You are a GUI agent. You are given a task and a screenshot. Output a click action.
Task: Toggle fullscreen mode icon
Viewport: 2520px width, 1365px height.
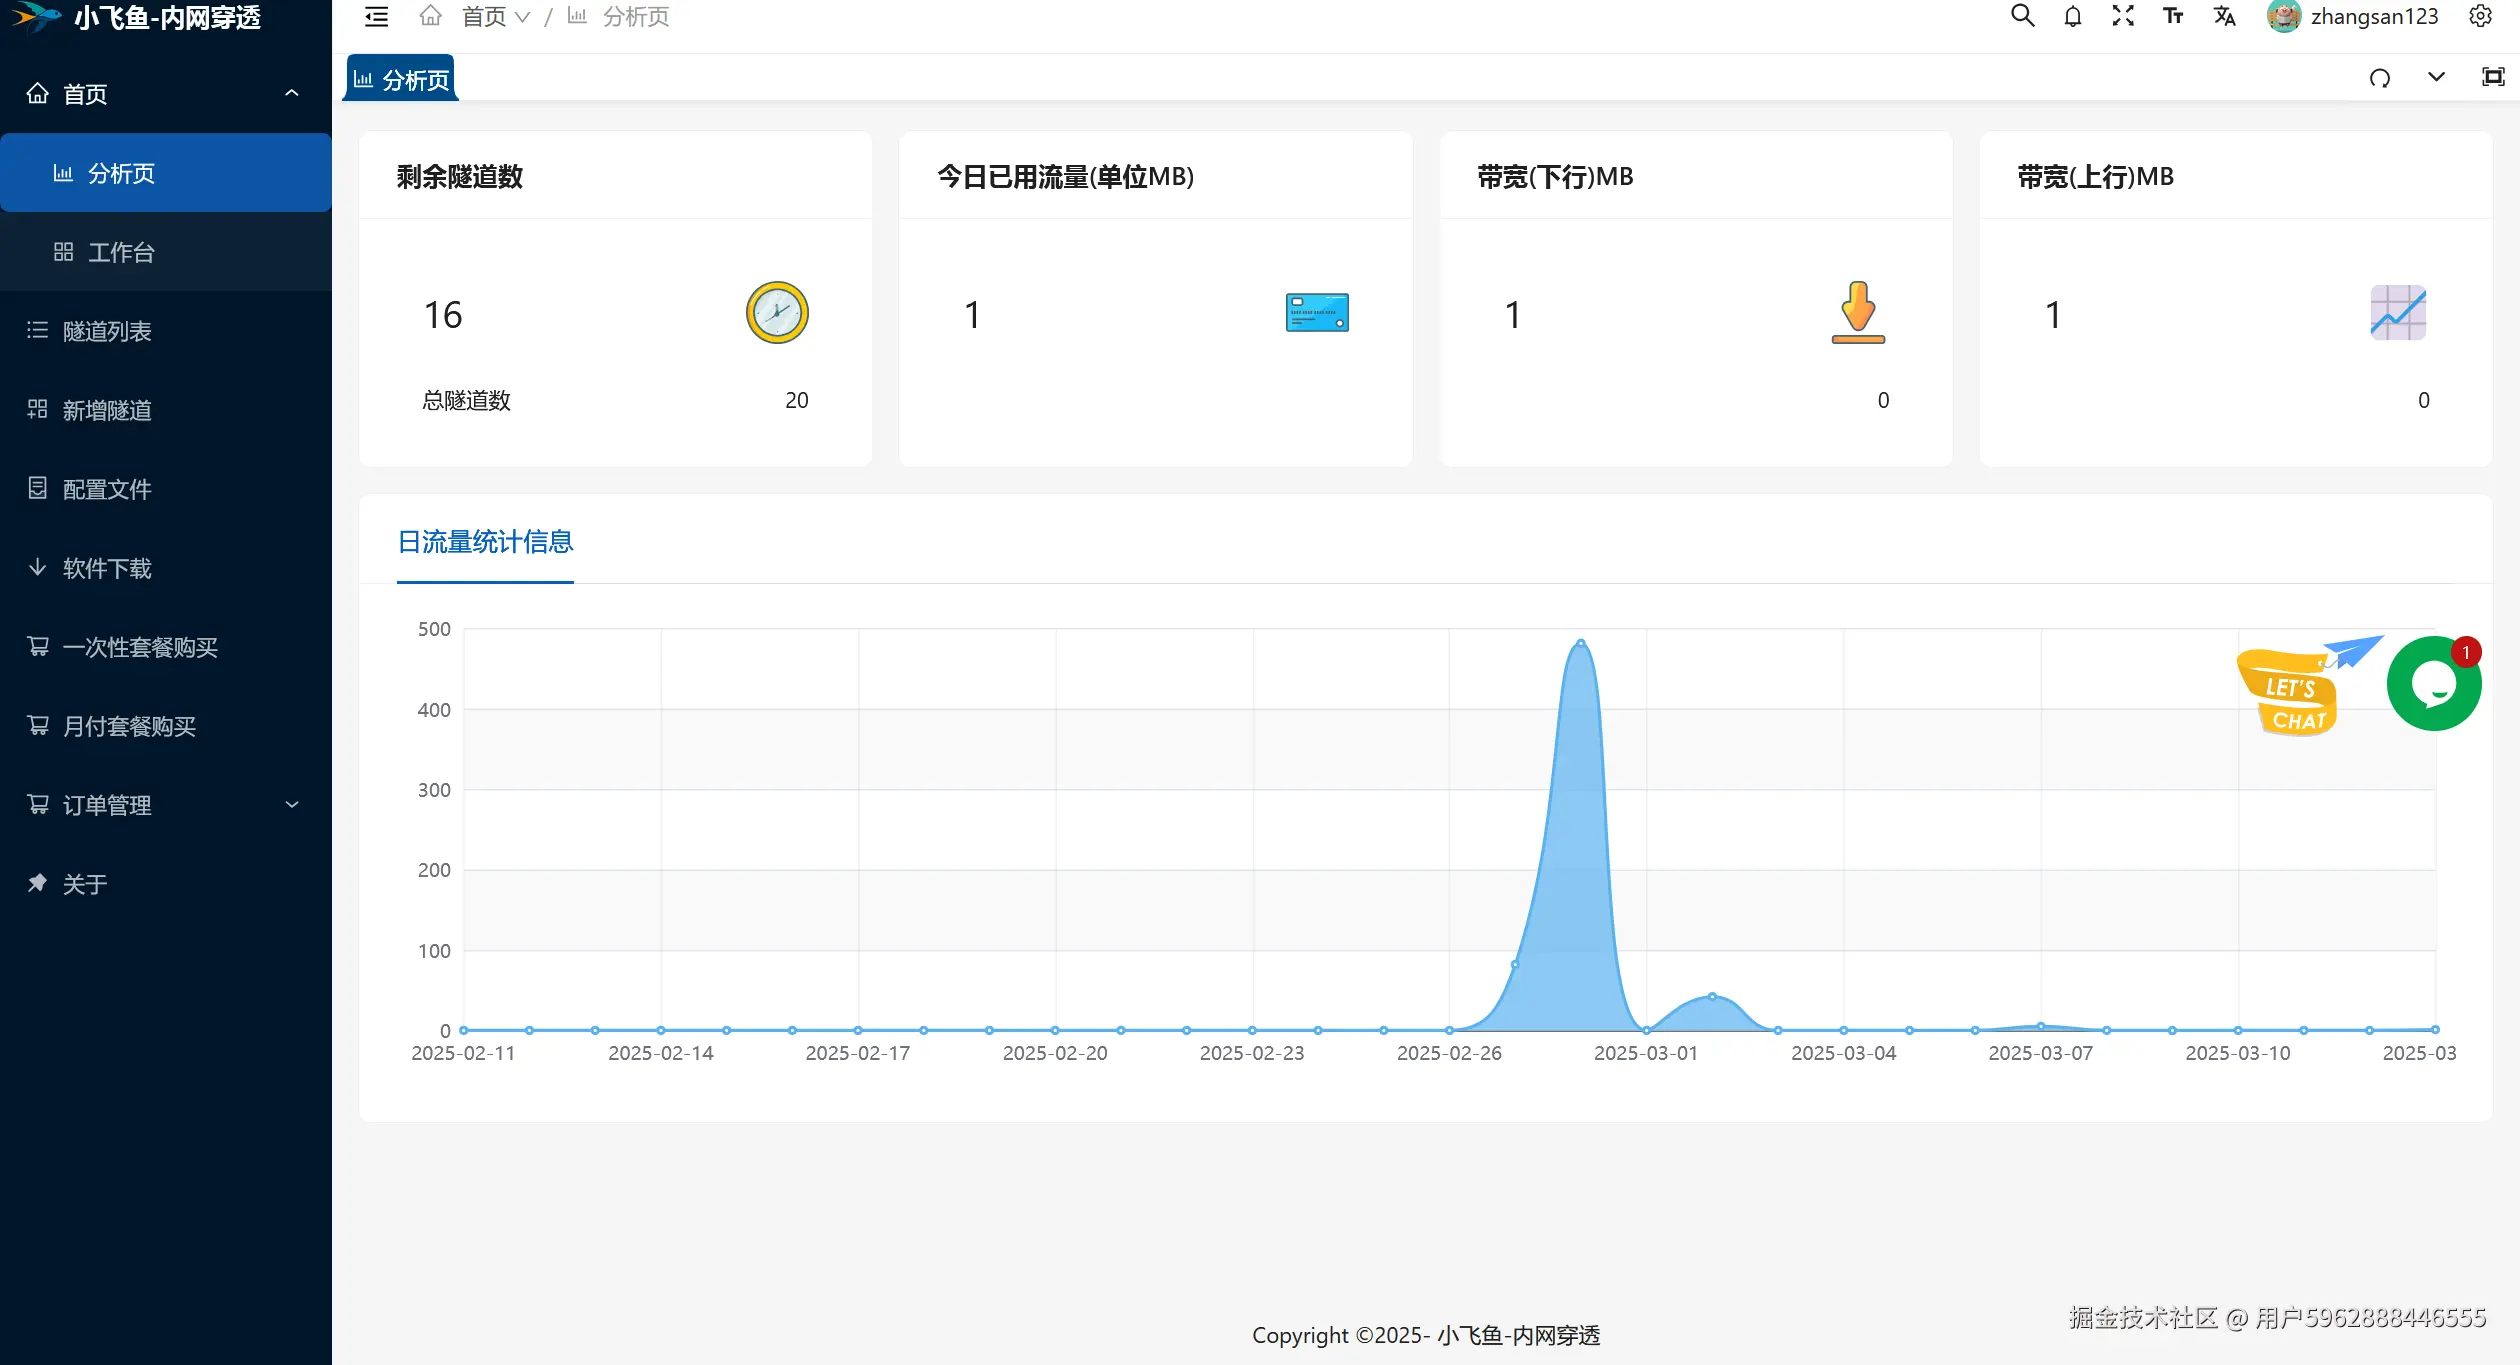pos(2123,16)
